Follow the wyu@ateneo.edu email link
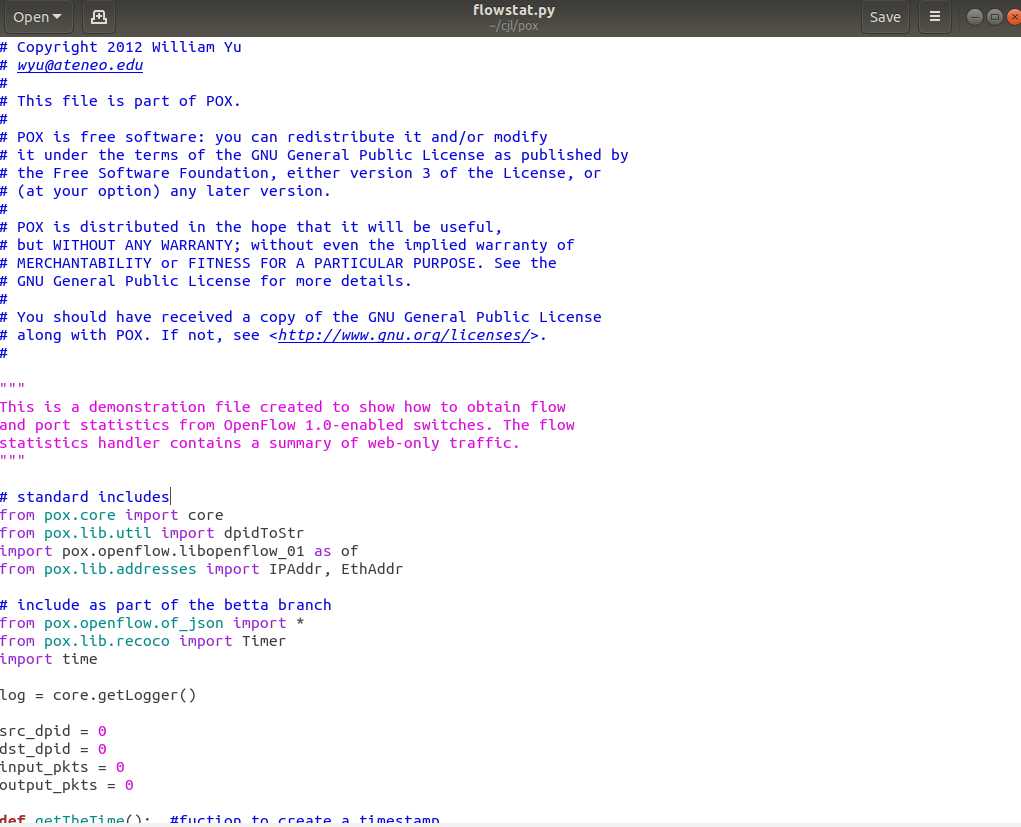The image size is (1021, 827). pos(80,65)
